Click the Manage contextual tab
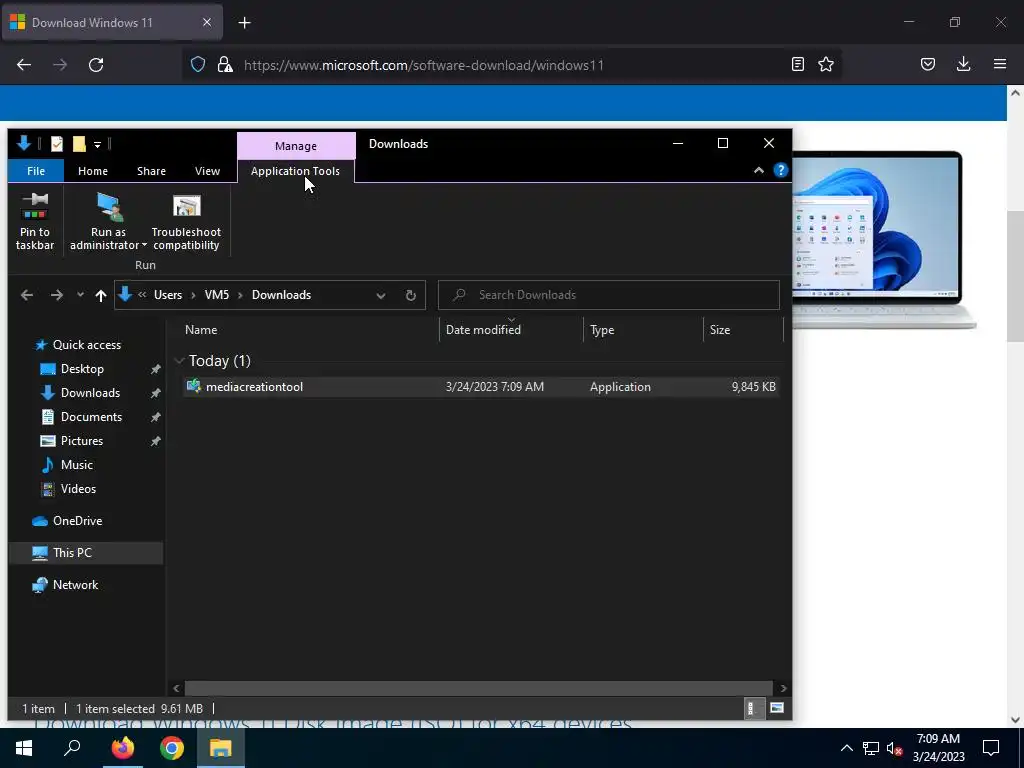This screenshot has height=768, width=1024. pos(296,146)
